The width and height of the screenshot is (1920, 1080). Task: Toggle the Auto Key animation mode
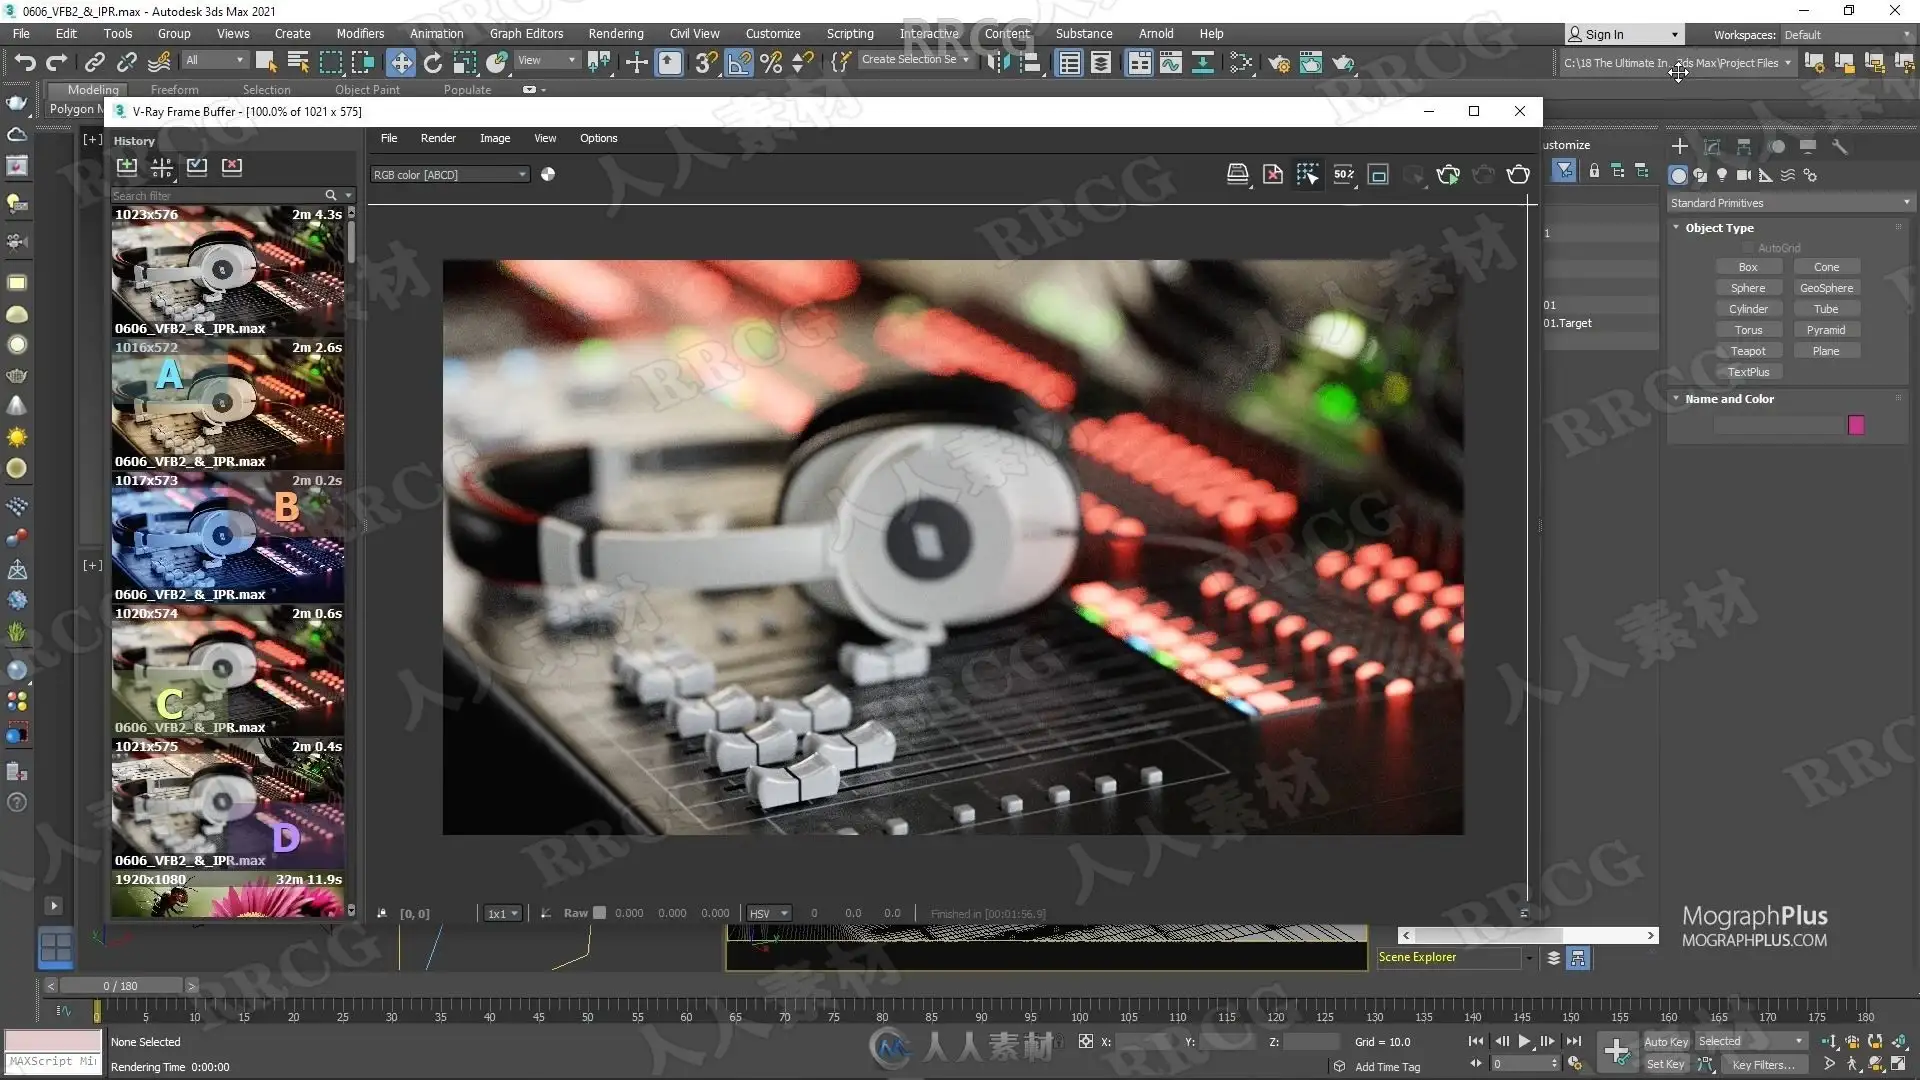click(x=1666, y=1042)
